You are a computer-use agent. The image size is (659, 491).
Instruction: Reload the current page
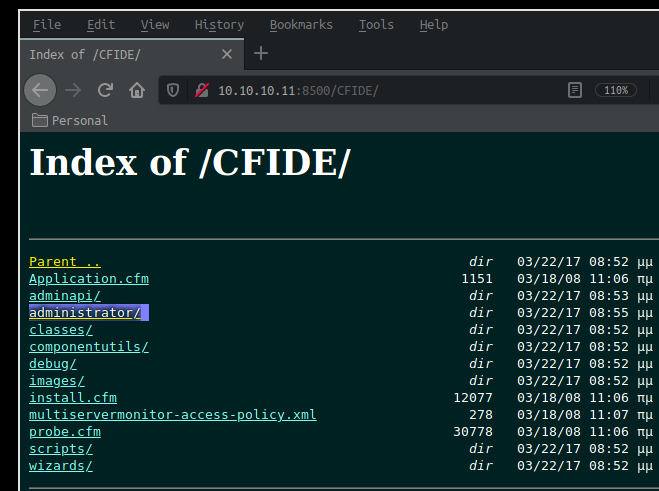(x=105, y=90)
